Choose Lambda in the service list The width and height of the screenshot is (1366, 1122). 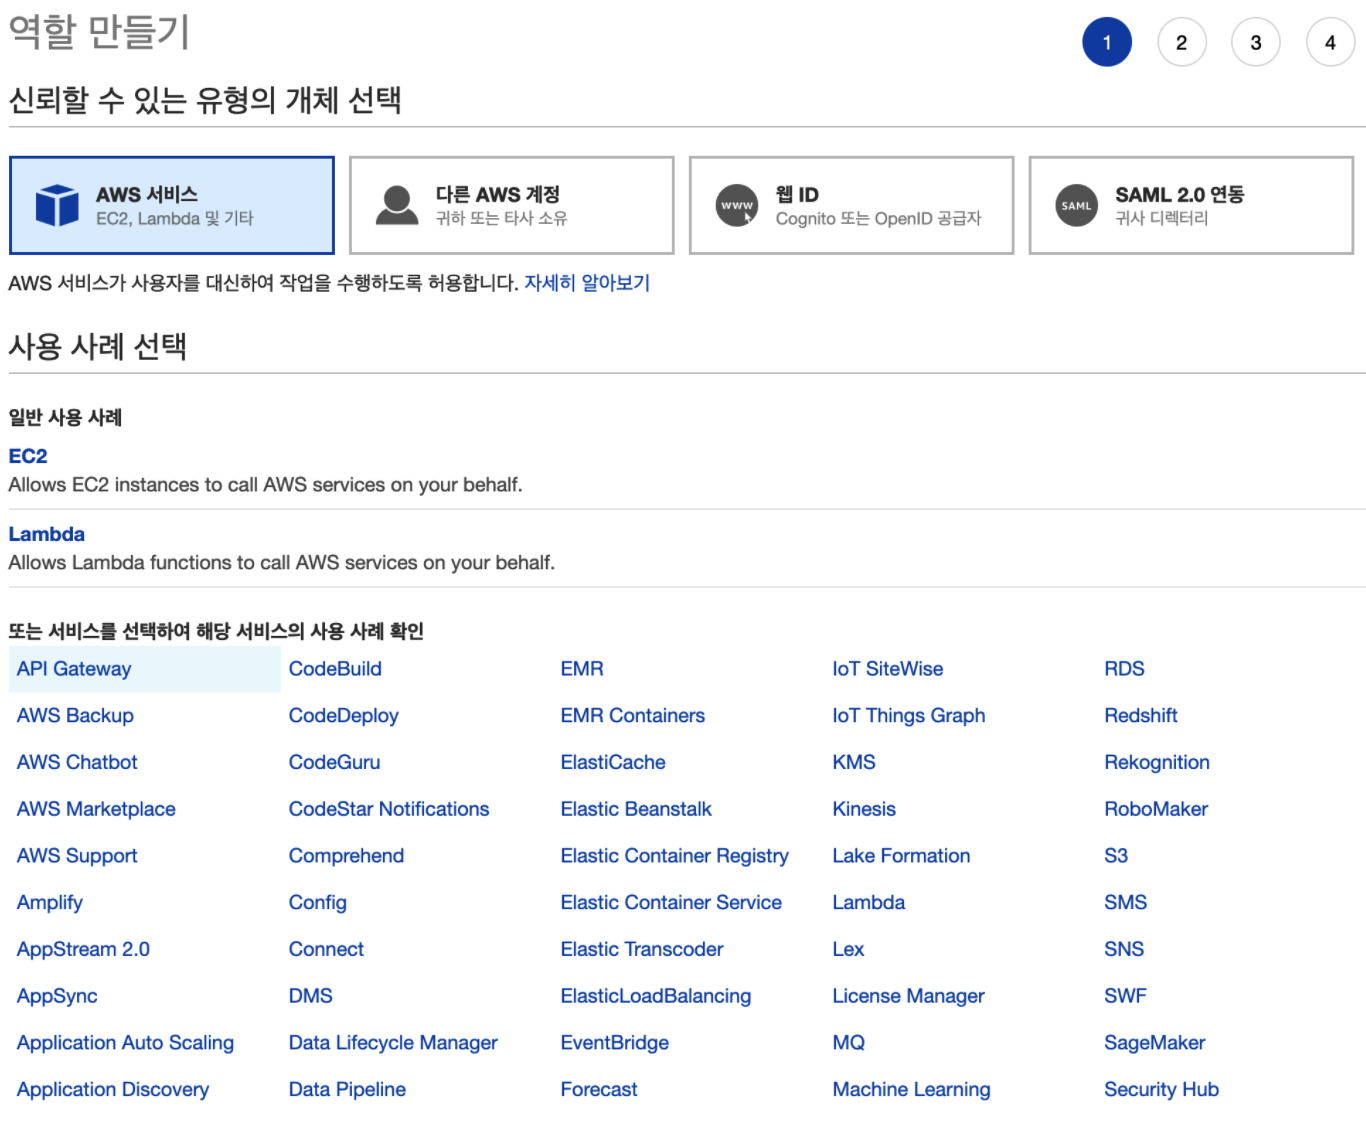pyautogui.click(x=869, y=903)
